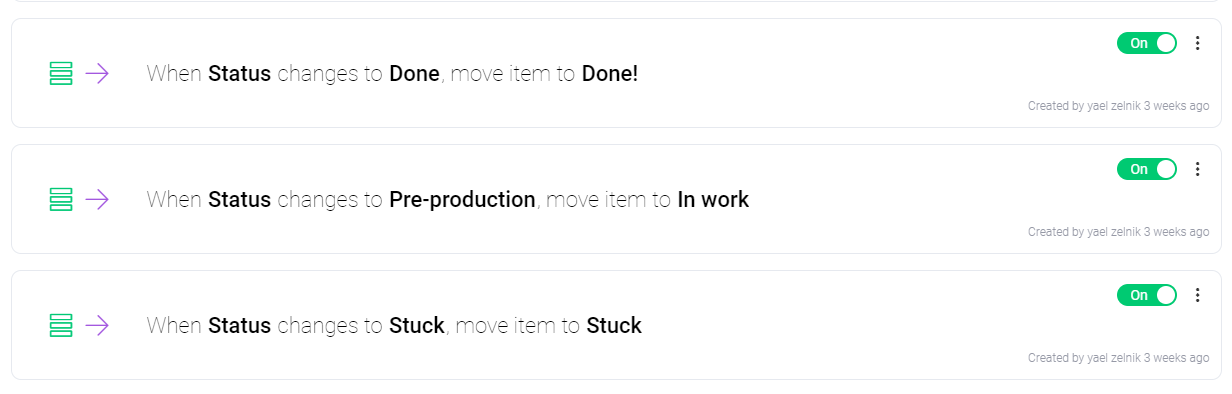The height and width of the screenshot is (394, 1232).
Task: Click the green group icon in the Done! automation
Action: tap(61, 73)
